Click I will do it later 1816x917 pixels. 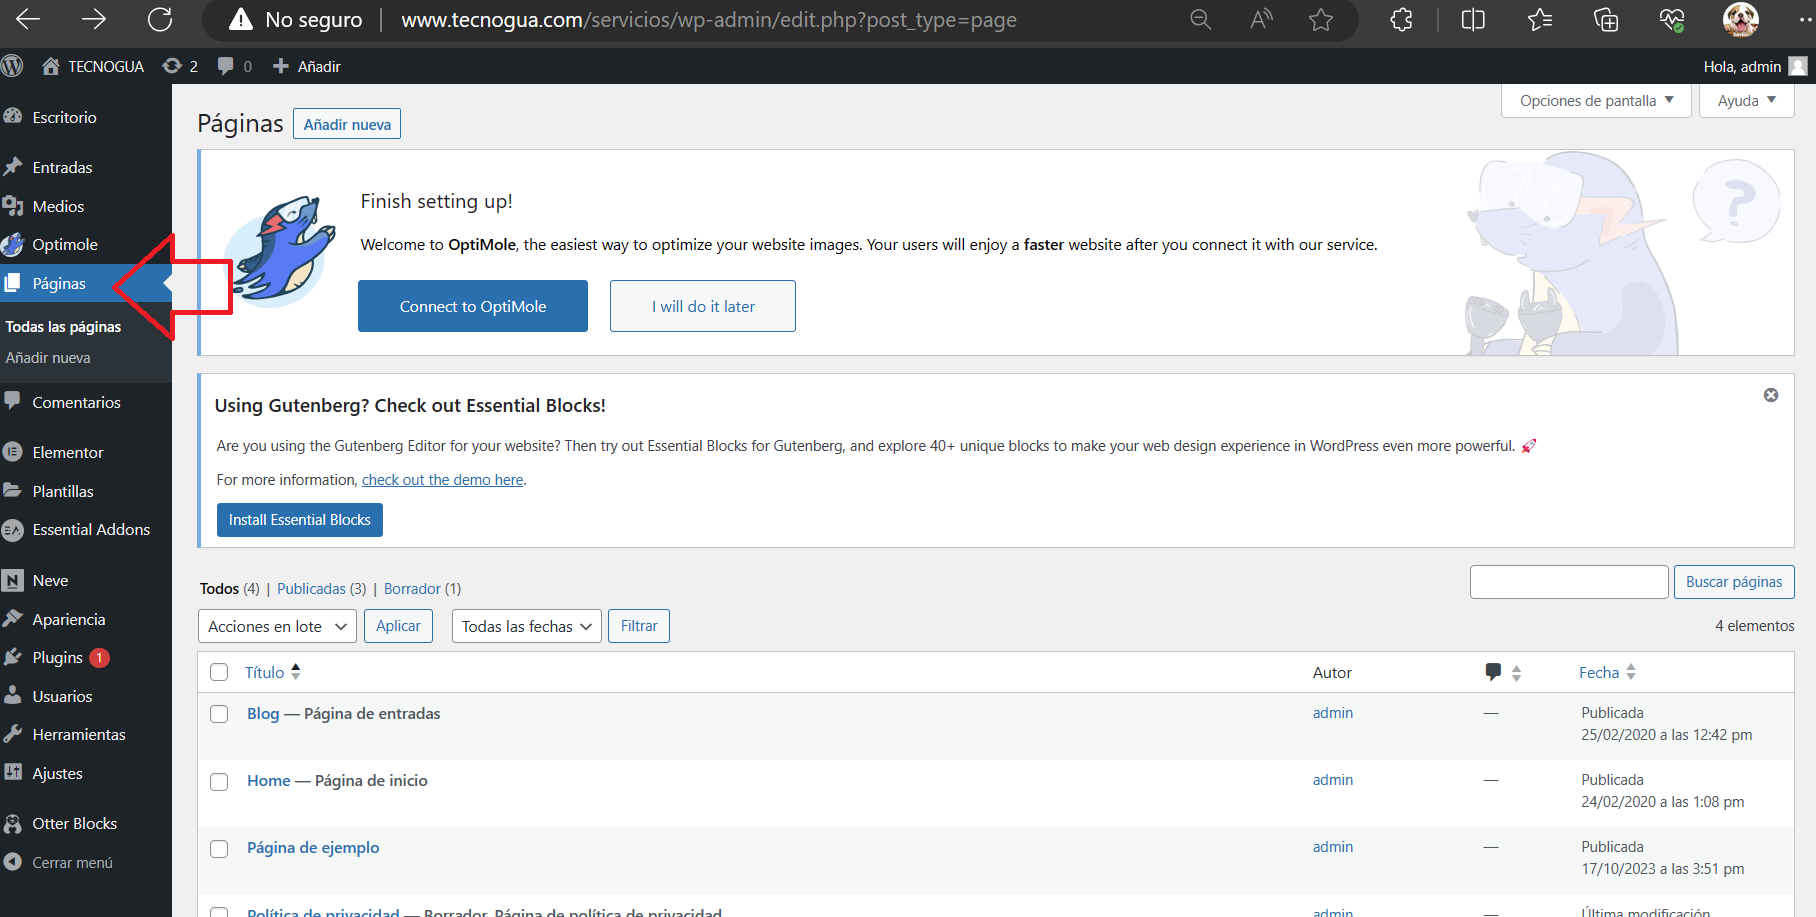click(x=703, y=306)
